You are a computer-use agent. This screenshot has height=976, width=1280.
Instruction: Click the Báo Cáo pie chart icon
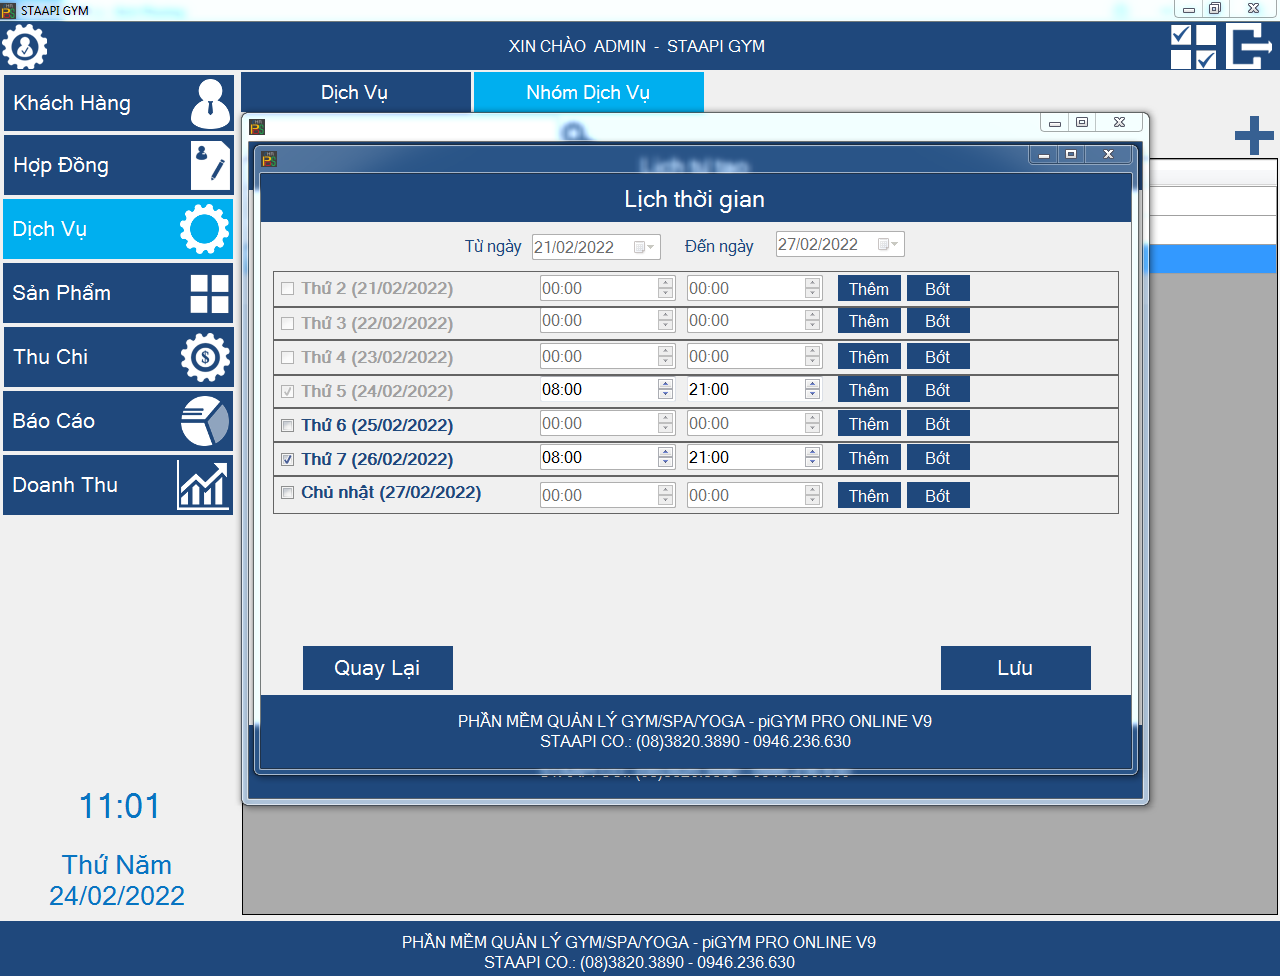click(205, 421)
